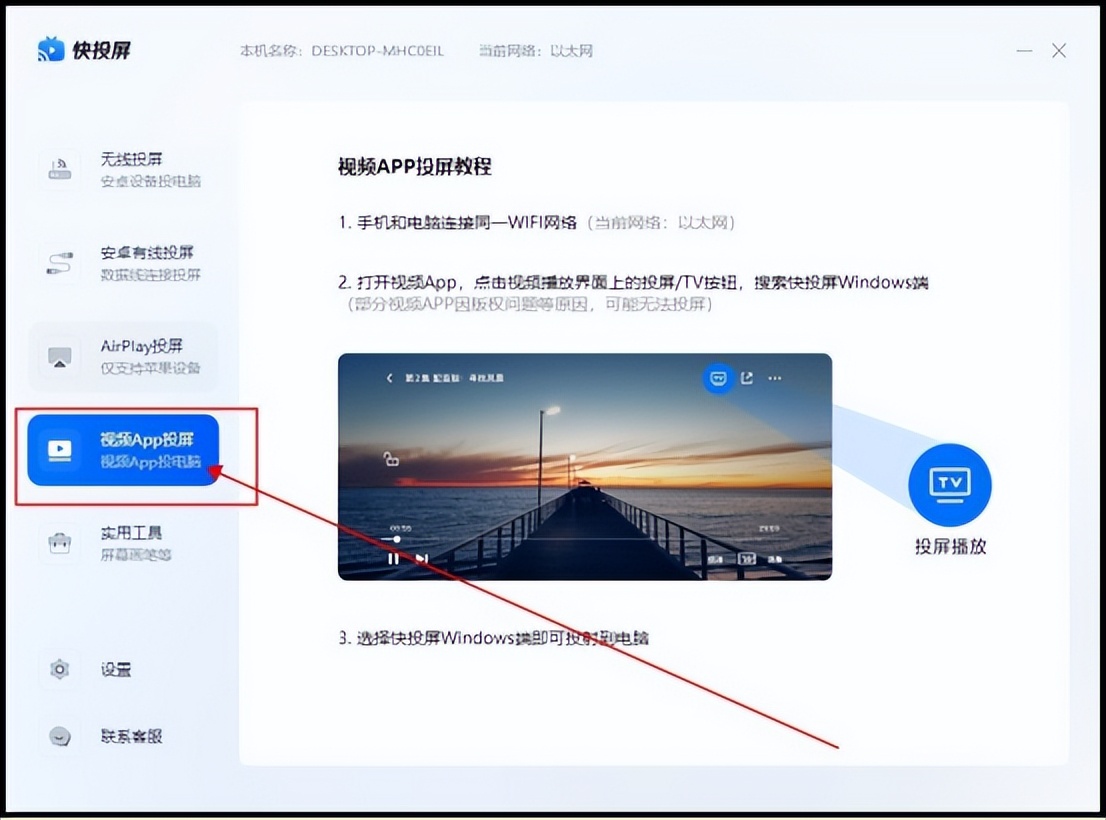This screenshot has height=820, width=1106.
Task: Click the share icon in the video player
Action: [x=748, y=378]
